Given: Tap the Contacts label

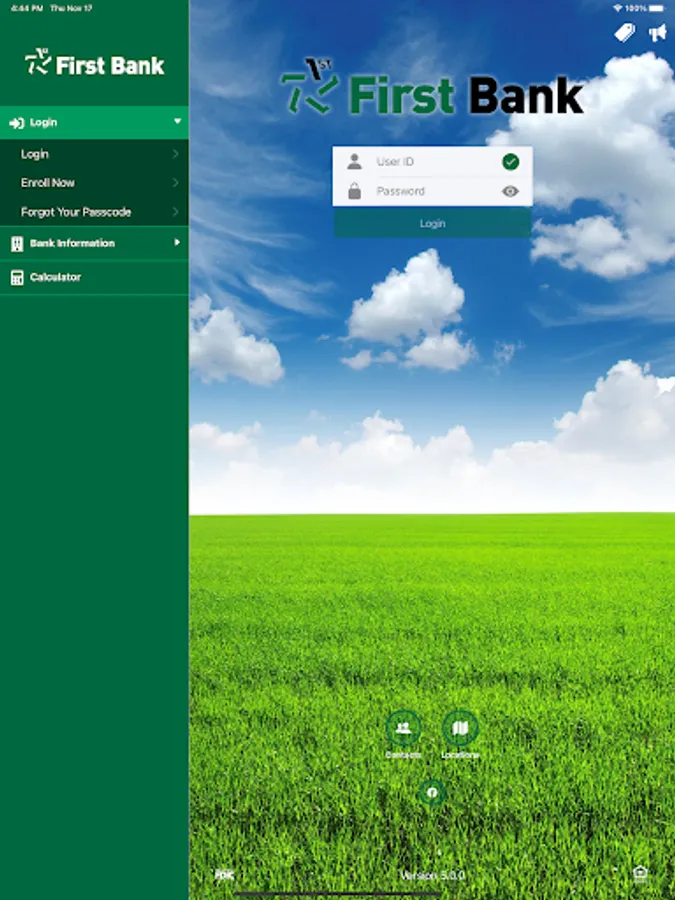Looking at the screenshot, I should click(x=403, y=755).
